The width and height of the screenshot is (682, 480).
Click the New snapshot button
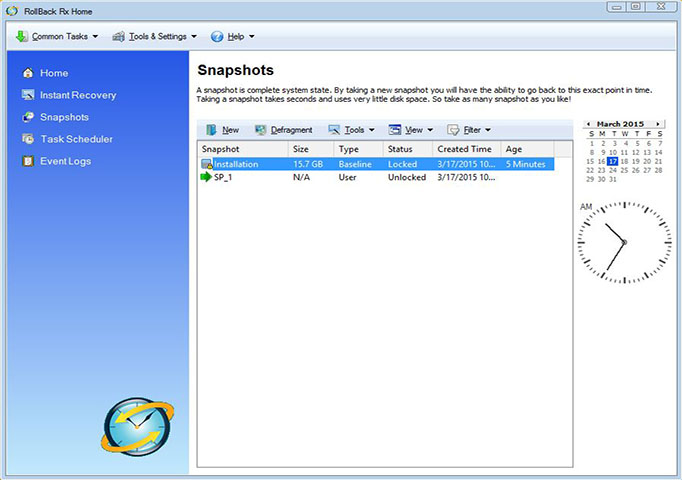tap(223, 130)
